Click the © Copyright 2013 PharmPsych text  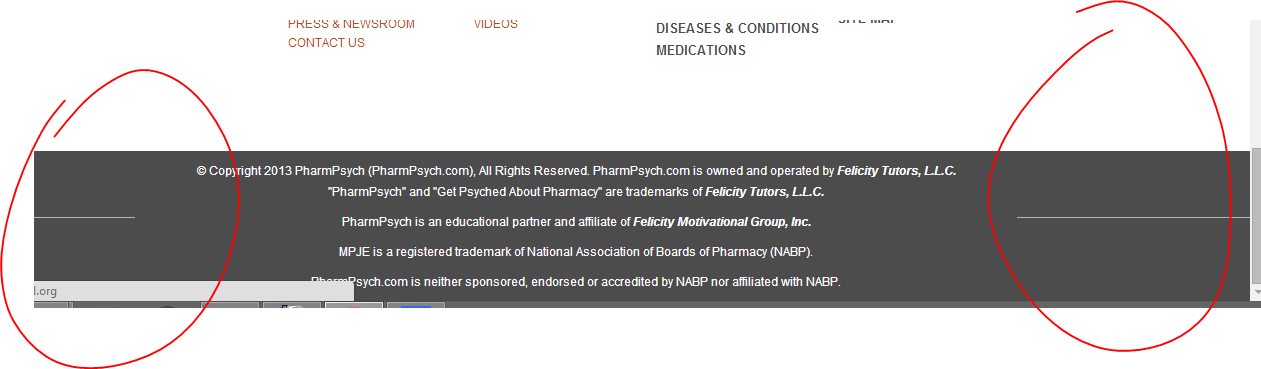pos(280,171)
